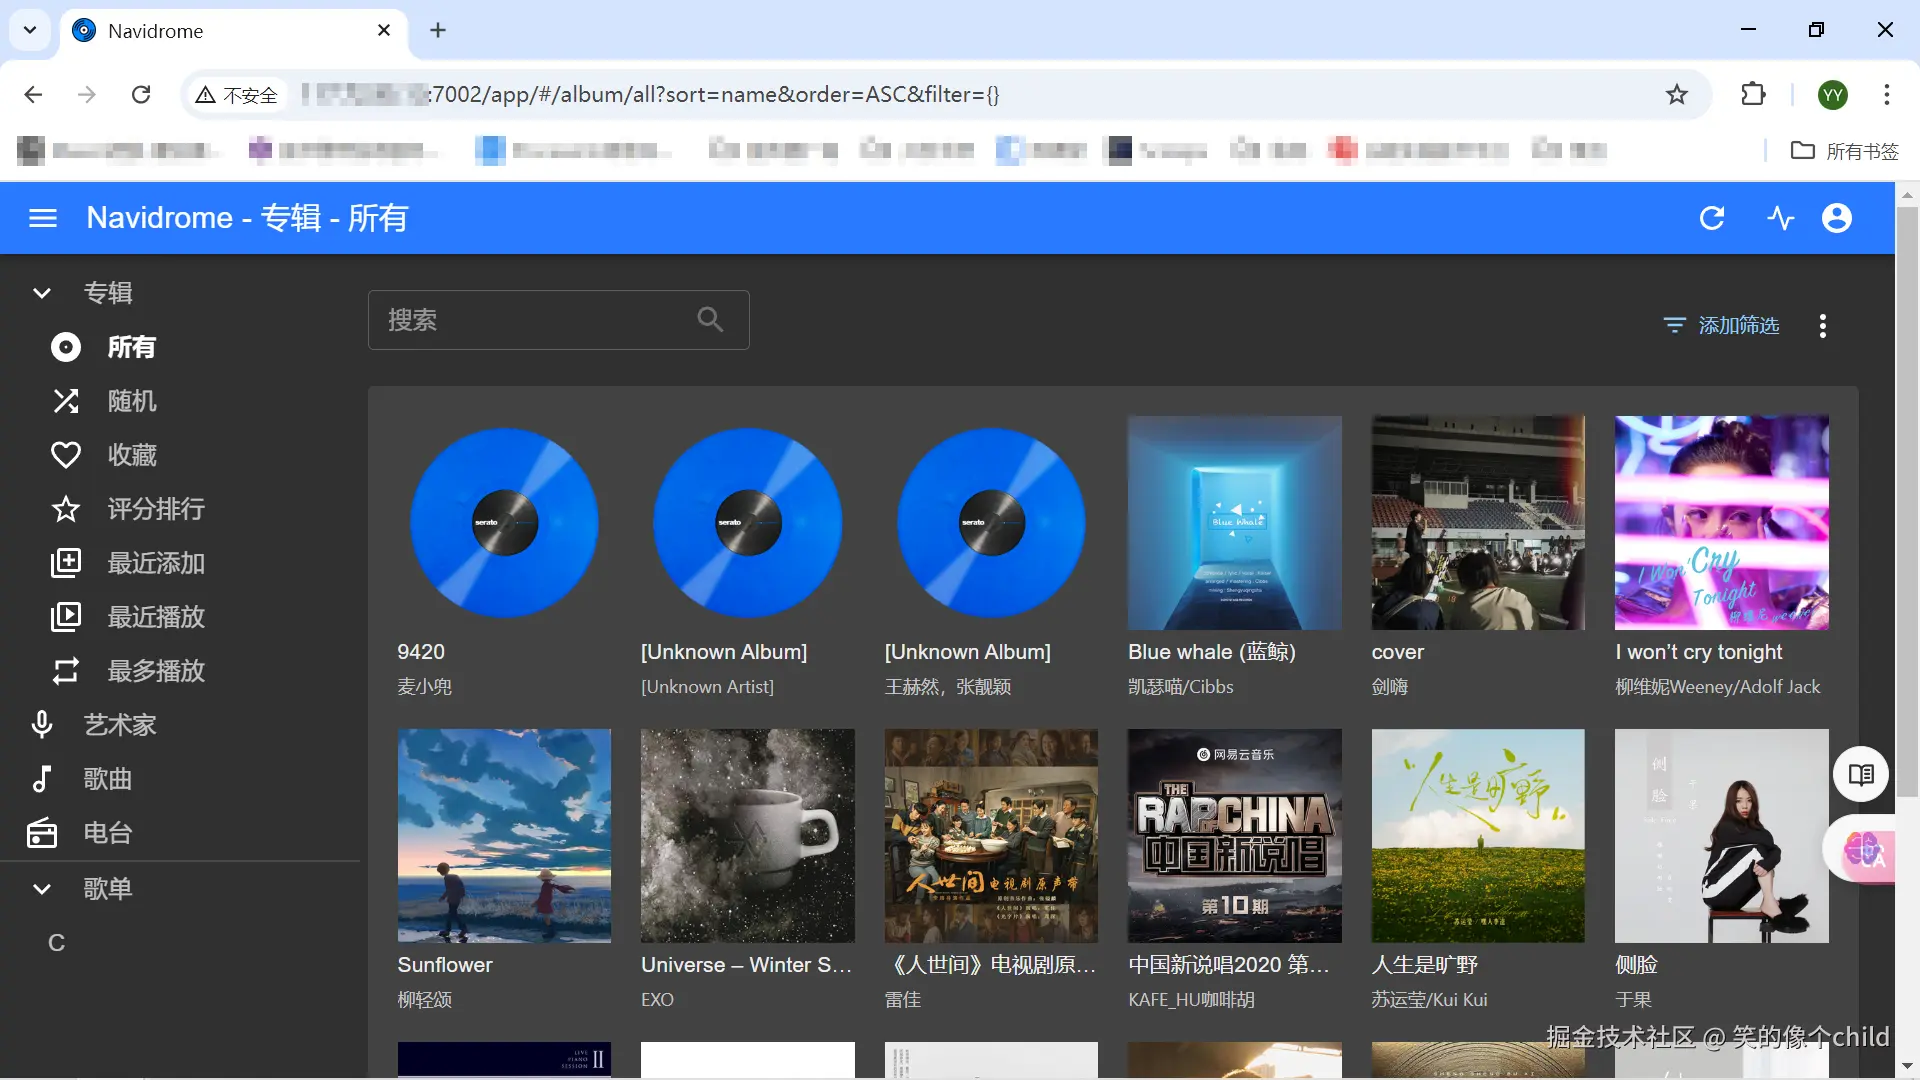Viewport: 1920px width, 1080px height.
Task: Go to 艺术家 artists page
Action: click(119, 725)
